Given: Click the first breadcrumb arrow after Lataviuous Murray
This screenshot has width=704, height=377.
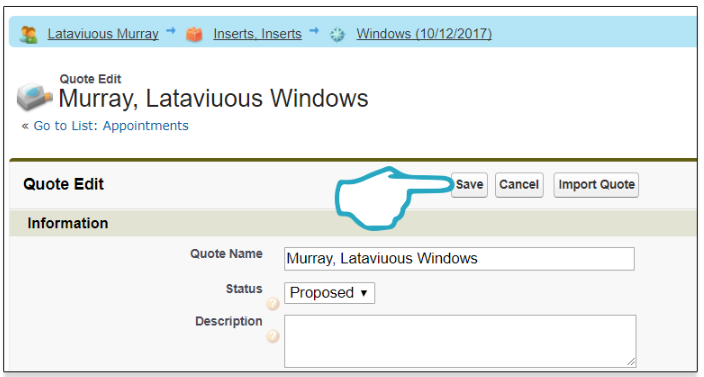Looking at the screenshot, I should pos(171,31).
